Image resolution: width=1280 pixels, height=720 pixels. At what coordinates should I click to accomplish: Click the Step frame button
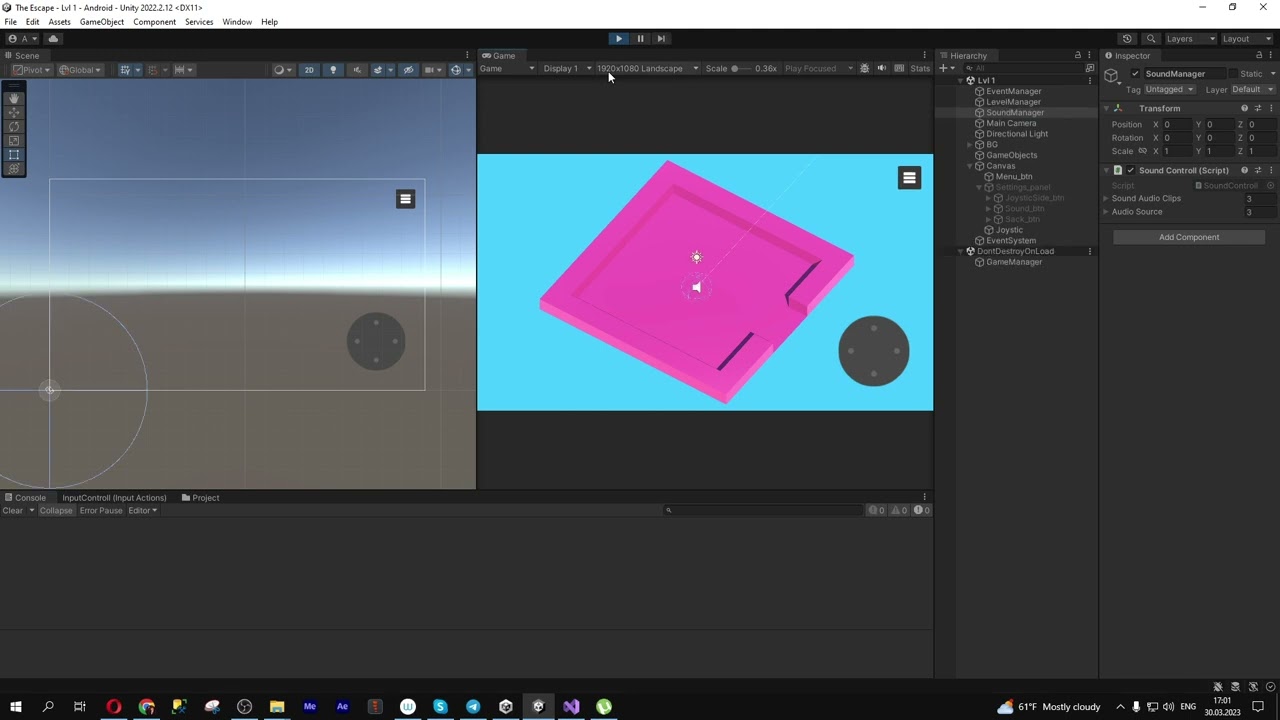(x=661, y=39)
